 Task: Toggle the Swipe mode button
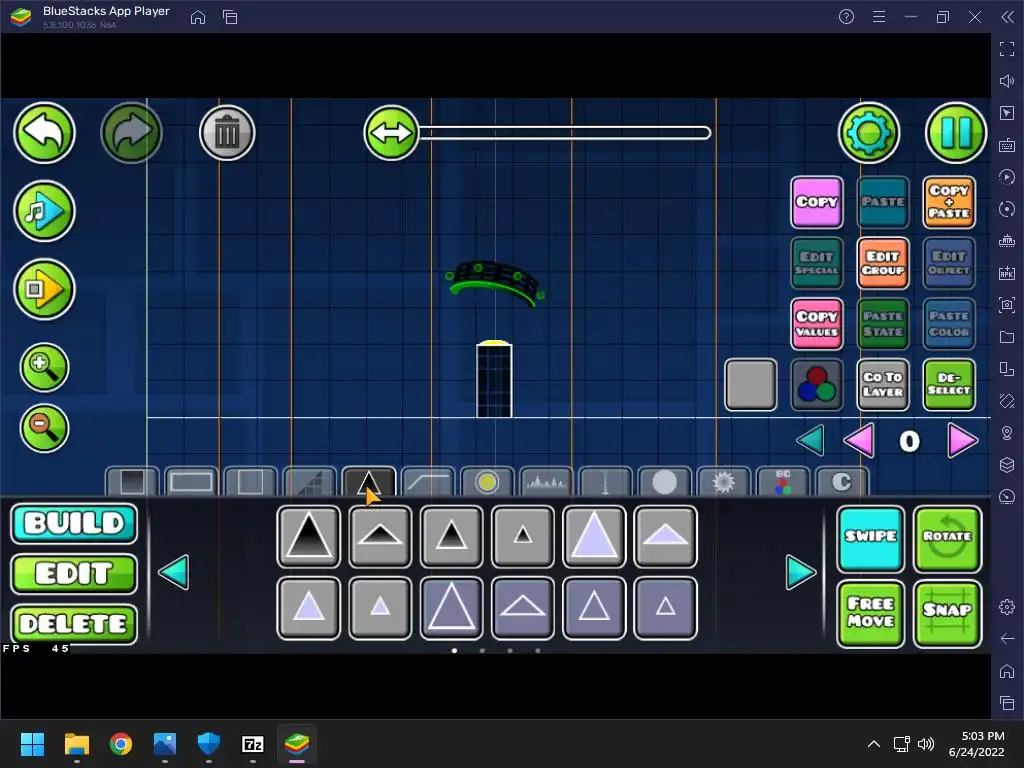tap(871, 539)
